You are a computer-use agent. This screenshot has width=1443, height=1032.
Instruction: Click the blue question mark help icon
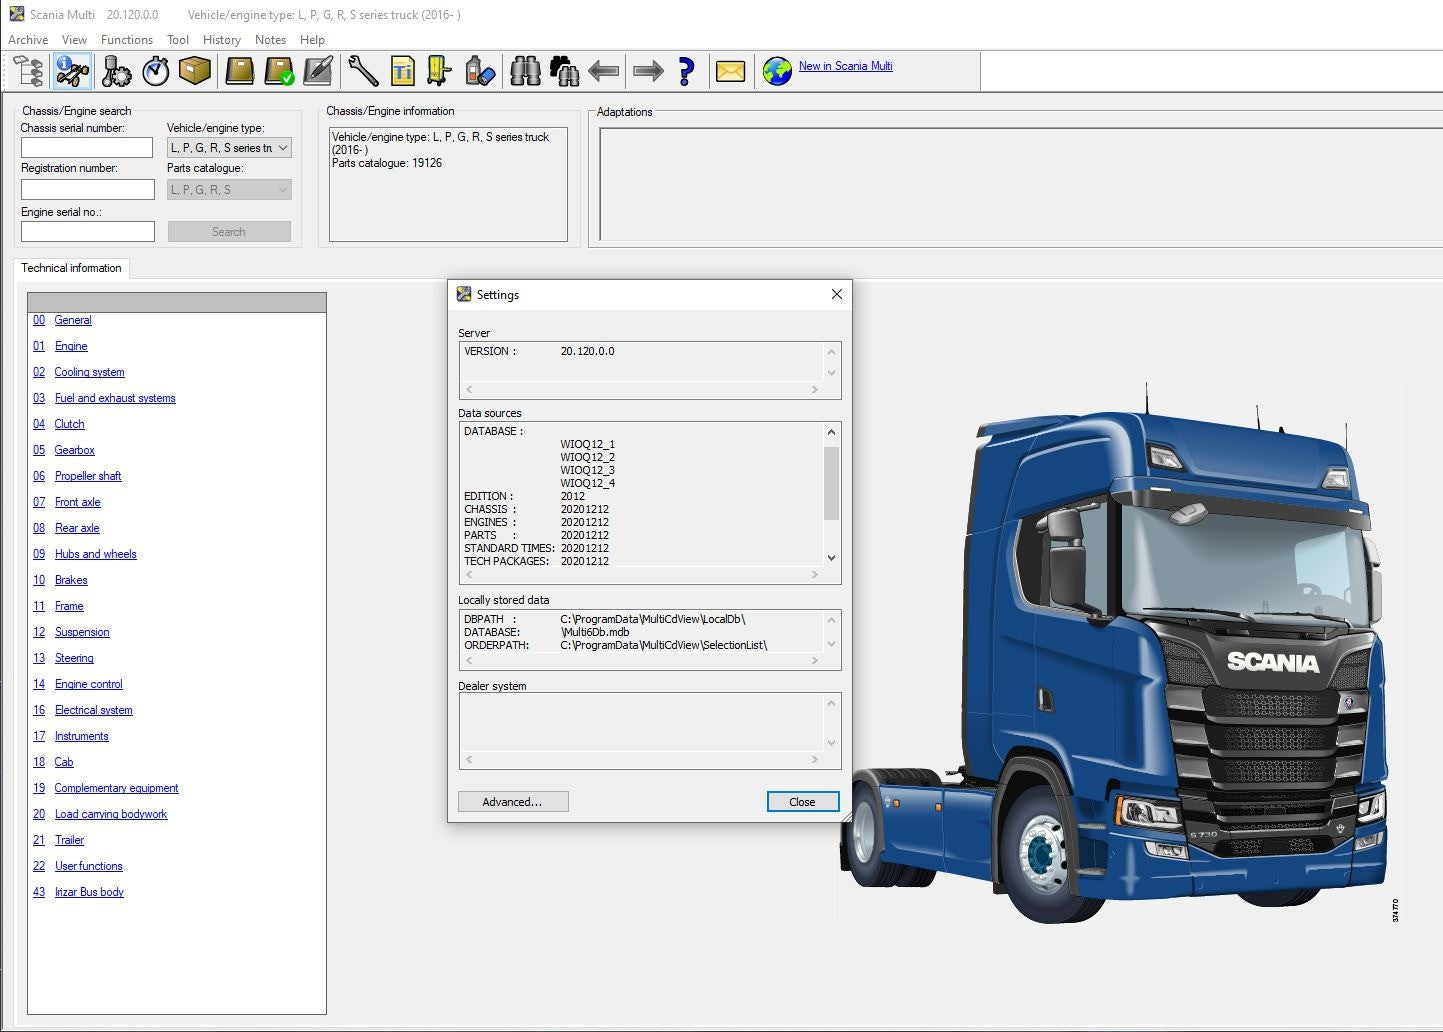[x=686, y=71]
